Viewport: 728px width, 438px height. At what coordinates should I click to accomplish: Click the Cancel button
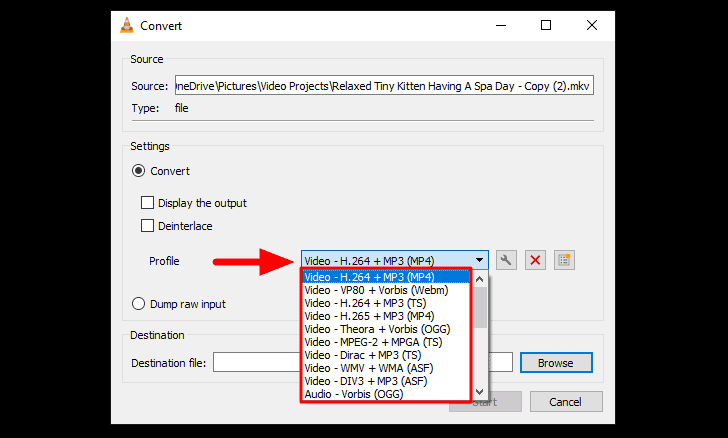click(566, 402)
